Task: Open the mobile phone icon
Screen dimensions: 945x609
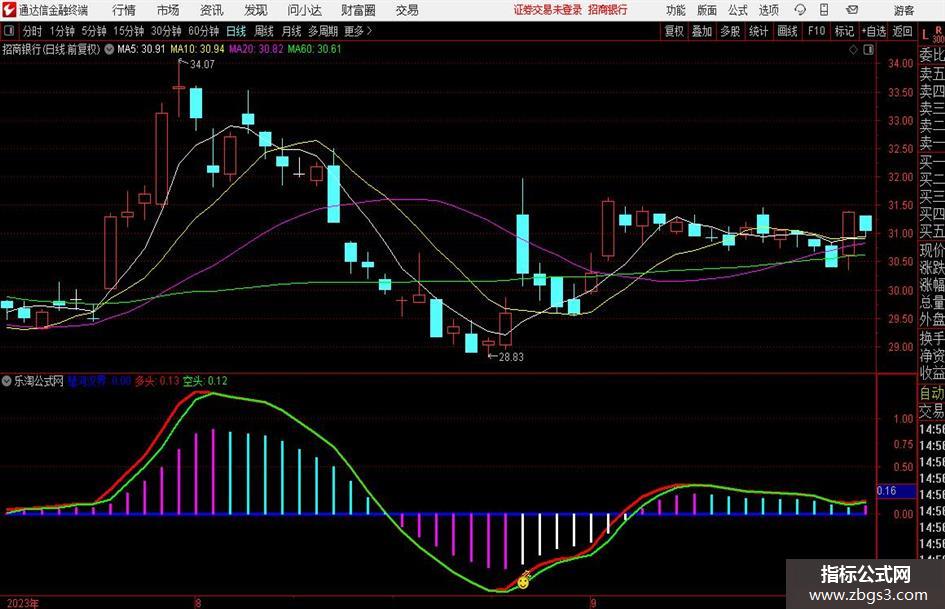Action: click(x=824, y=10)
